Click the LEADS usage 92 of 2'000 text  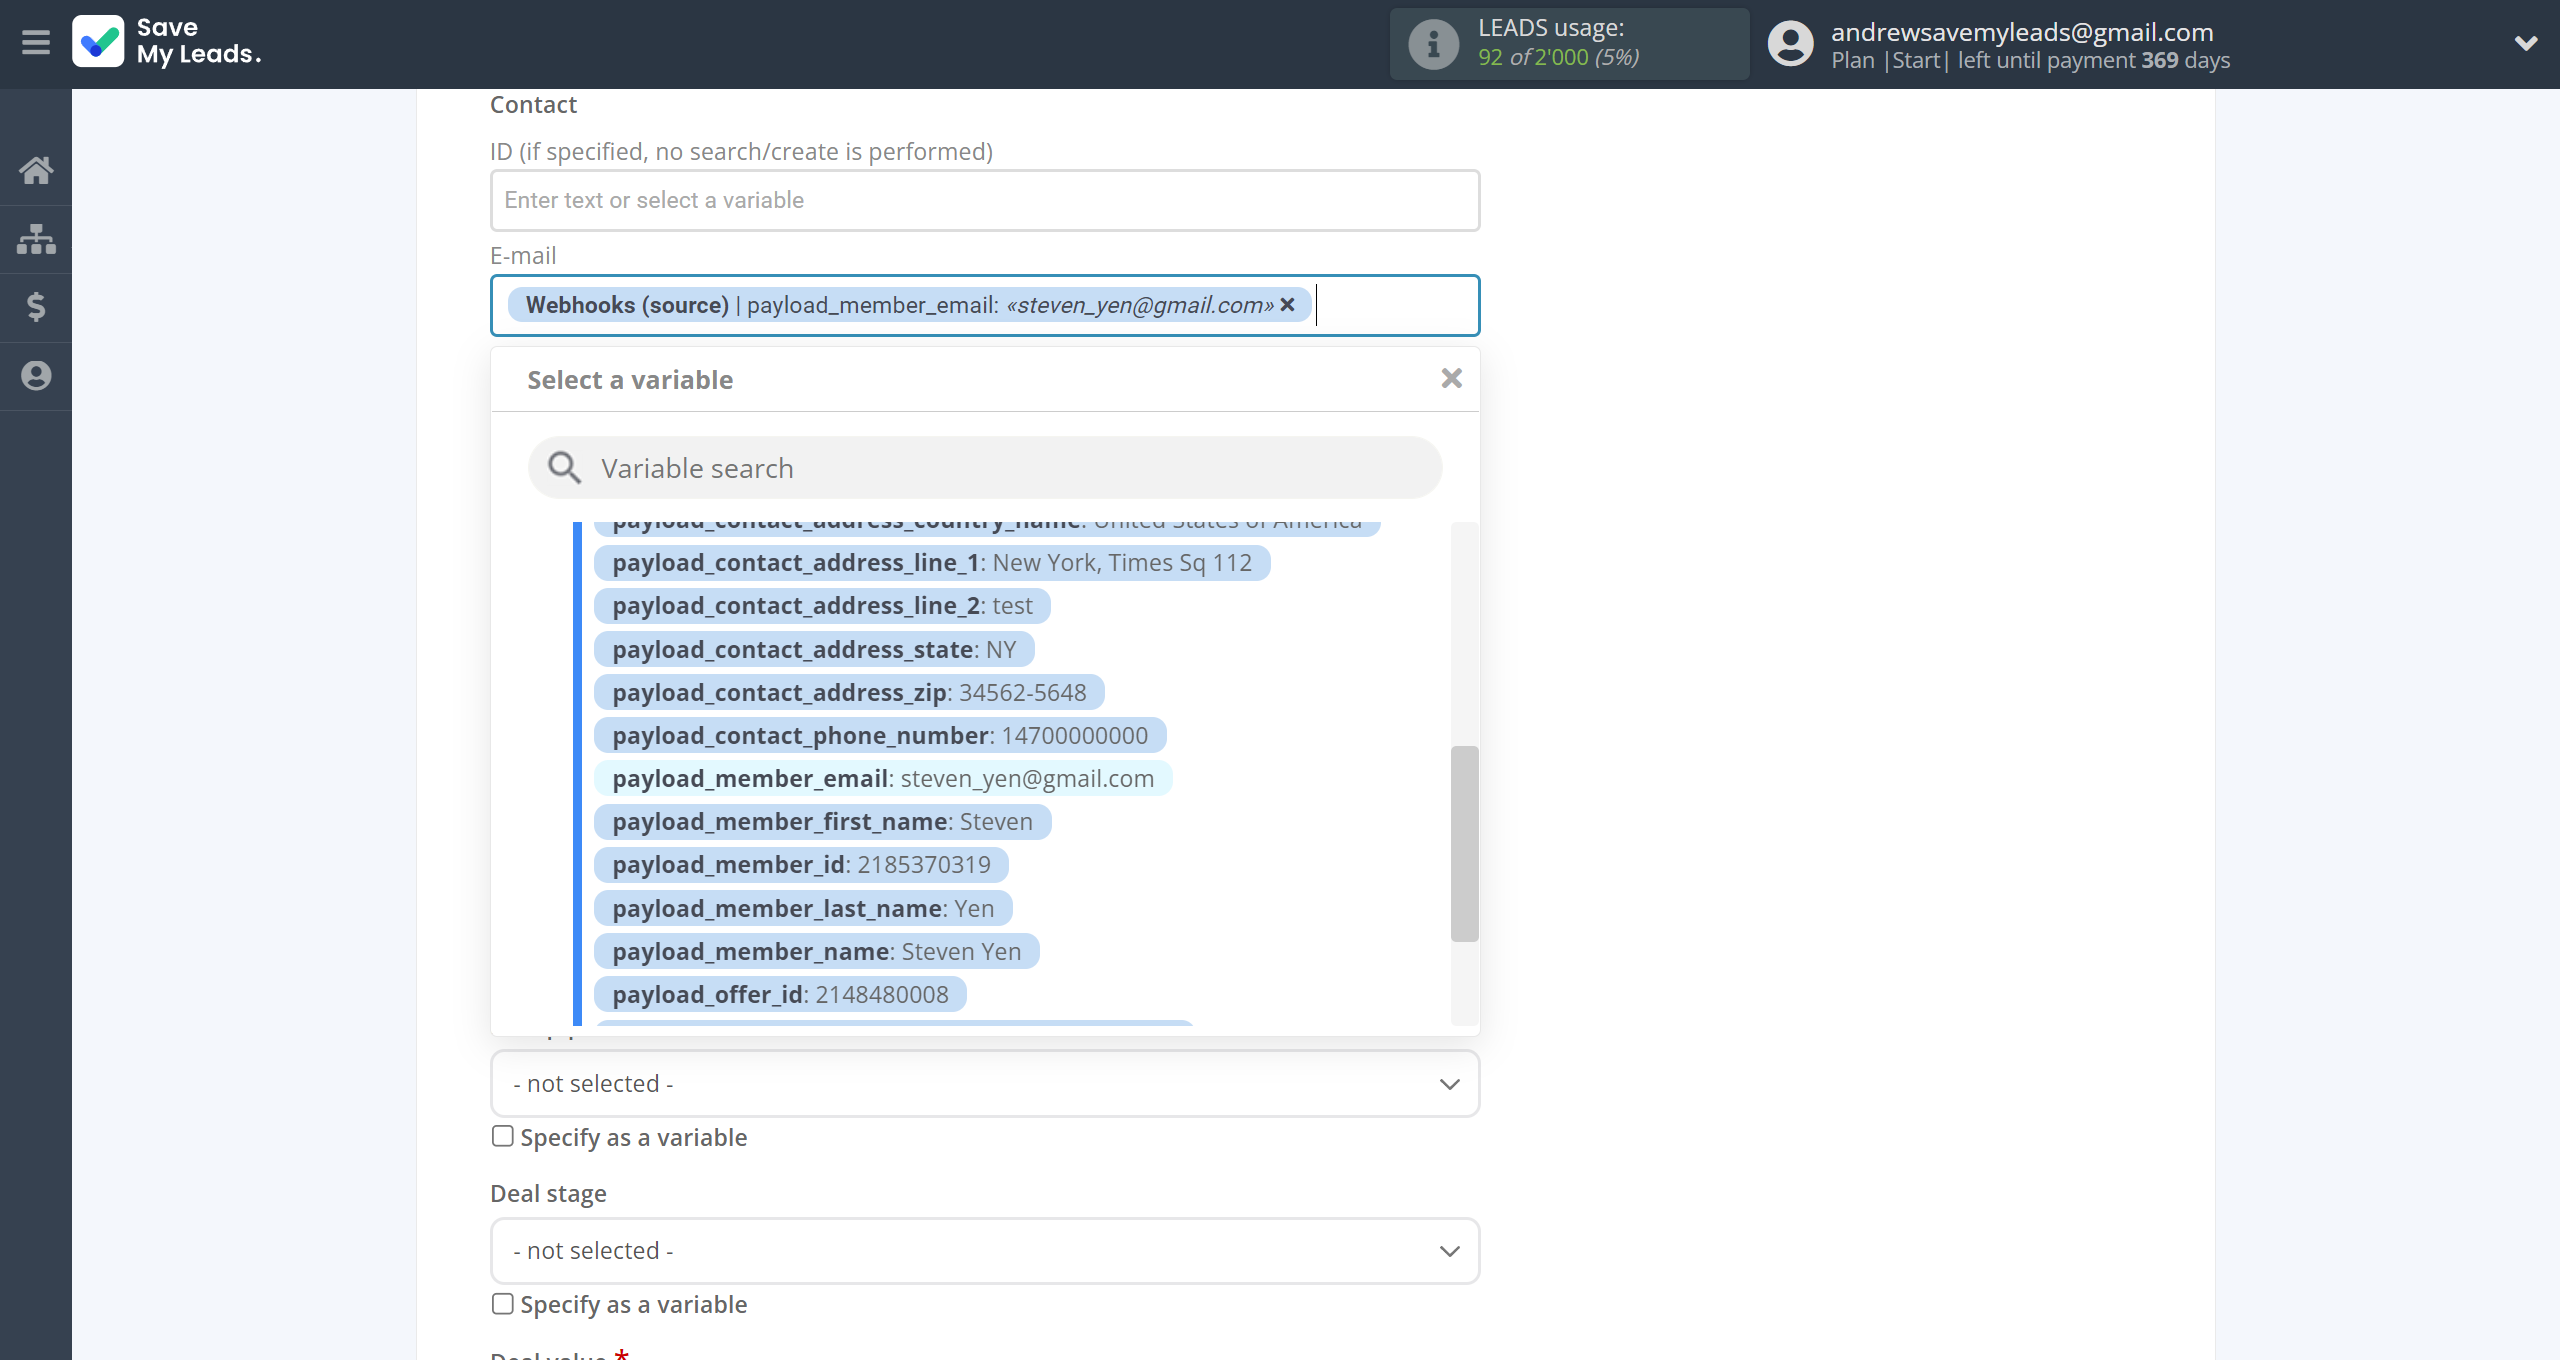point(1558,57)
